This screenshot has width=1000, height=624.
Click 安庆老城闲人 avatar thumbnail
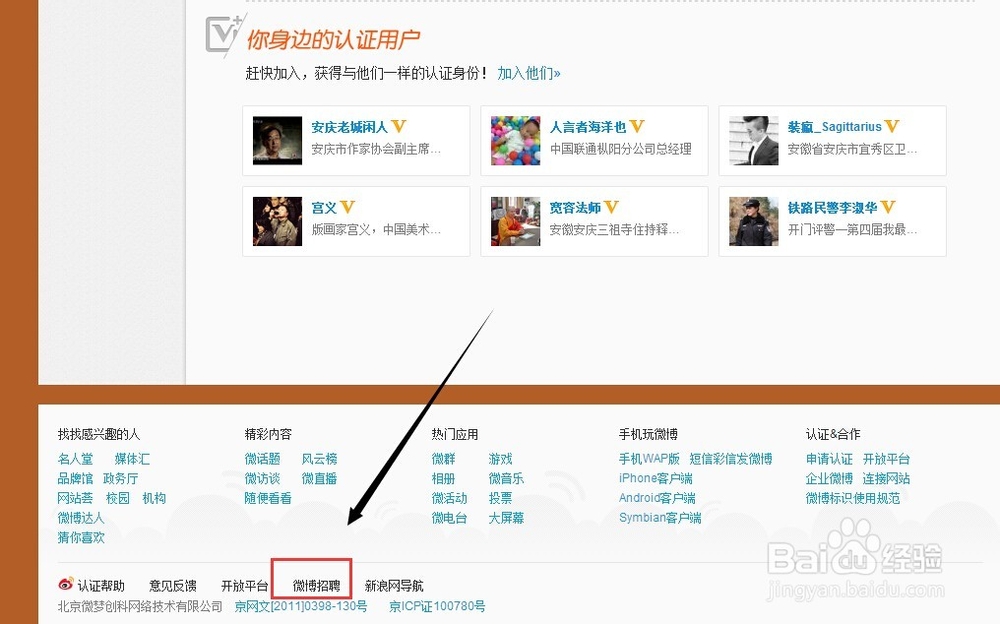(x=277, y=140)
